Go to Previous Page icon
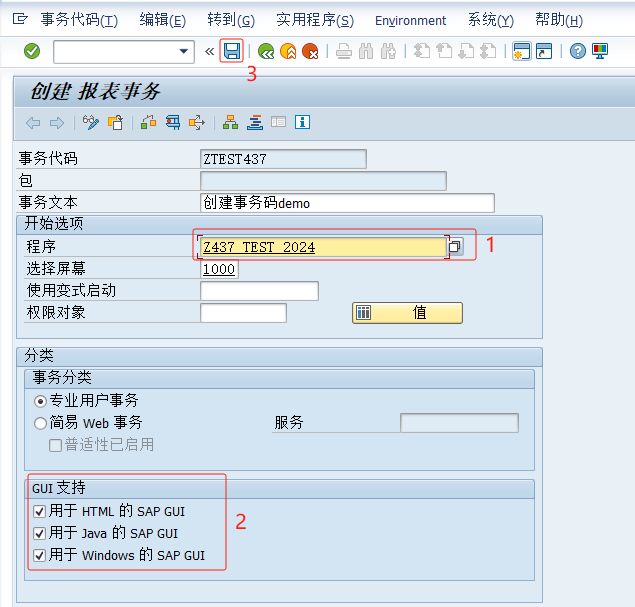This screenshot has width=635, height=607. click(444, 51)
